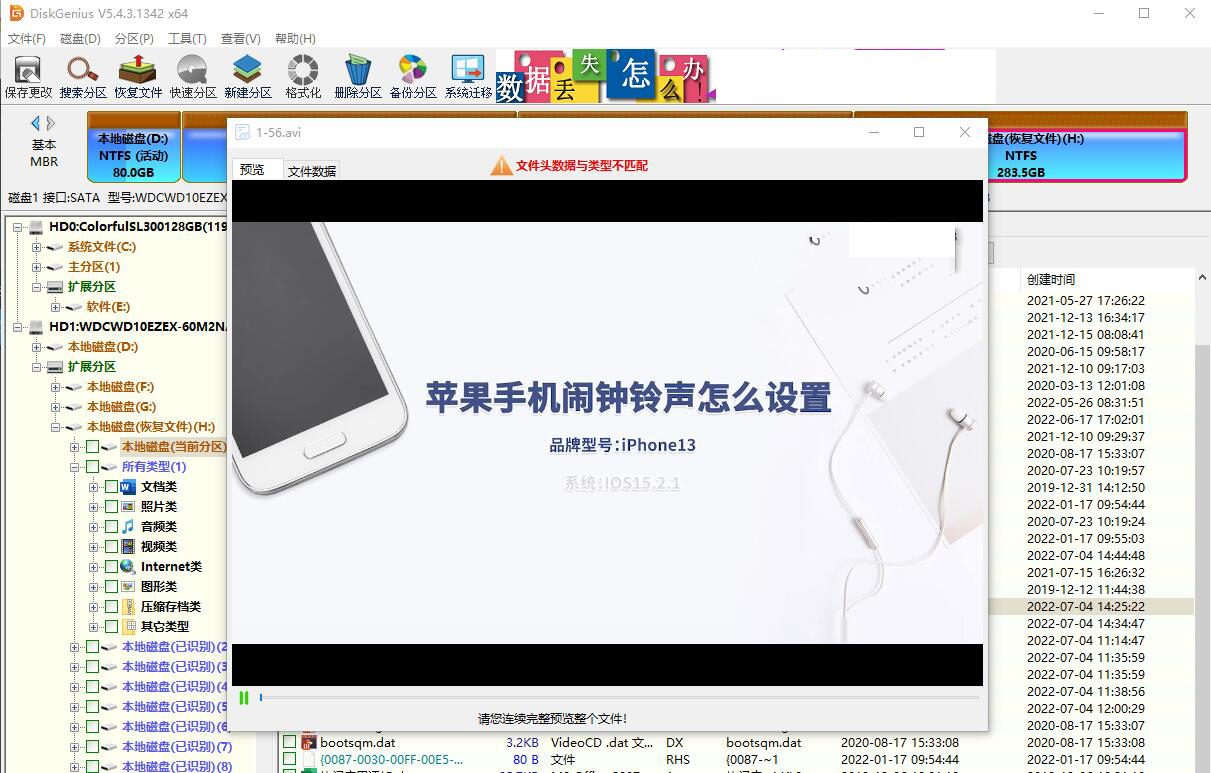Click the warning triangle in the preview window

[x=501, y=165]
